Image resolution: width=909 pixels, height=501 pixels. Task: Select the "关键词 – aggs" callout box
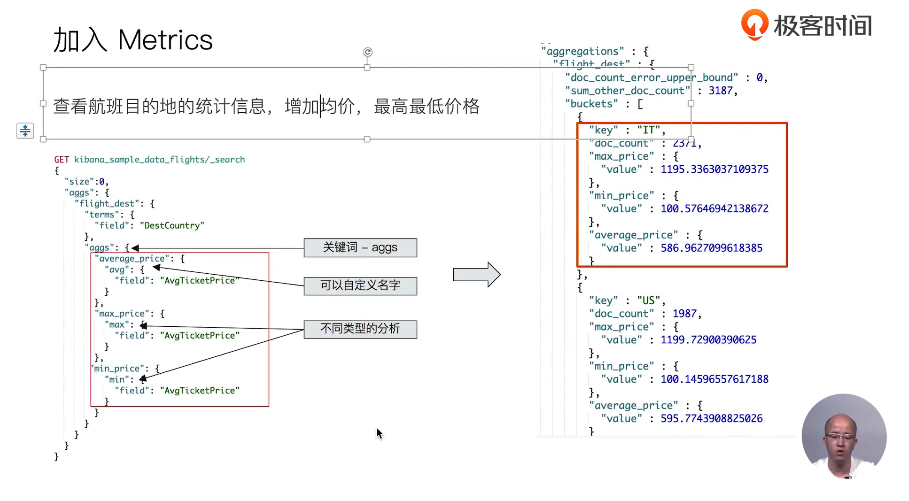coord(359,247)
